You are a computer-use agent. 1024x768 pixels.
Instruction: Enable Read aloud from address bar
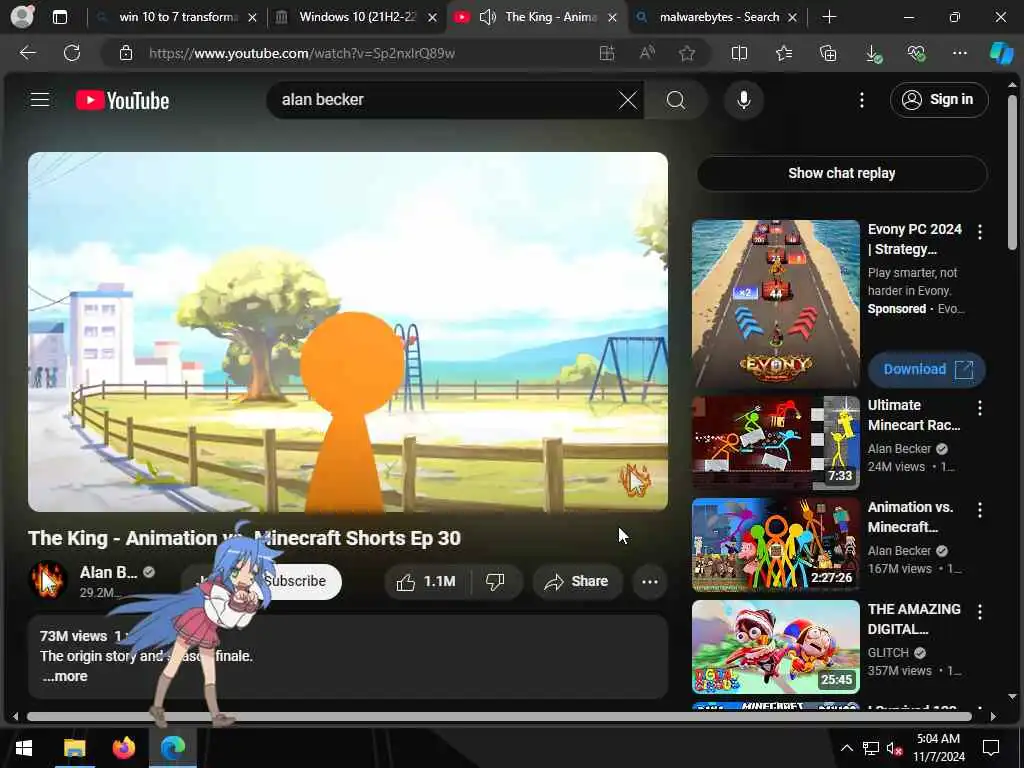tap(647, 53)
